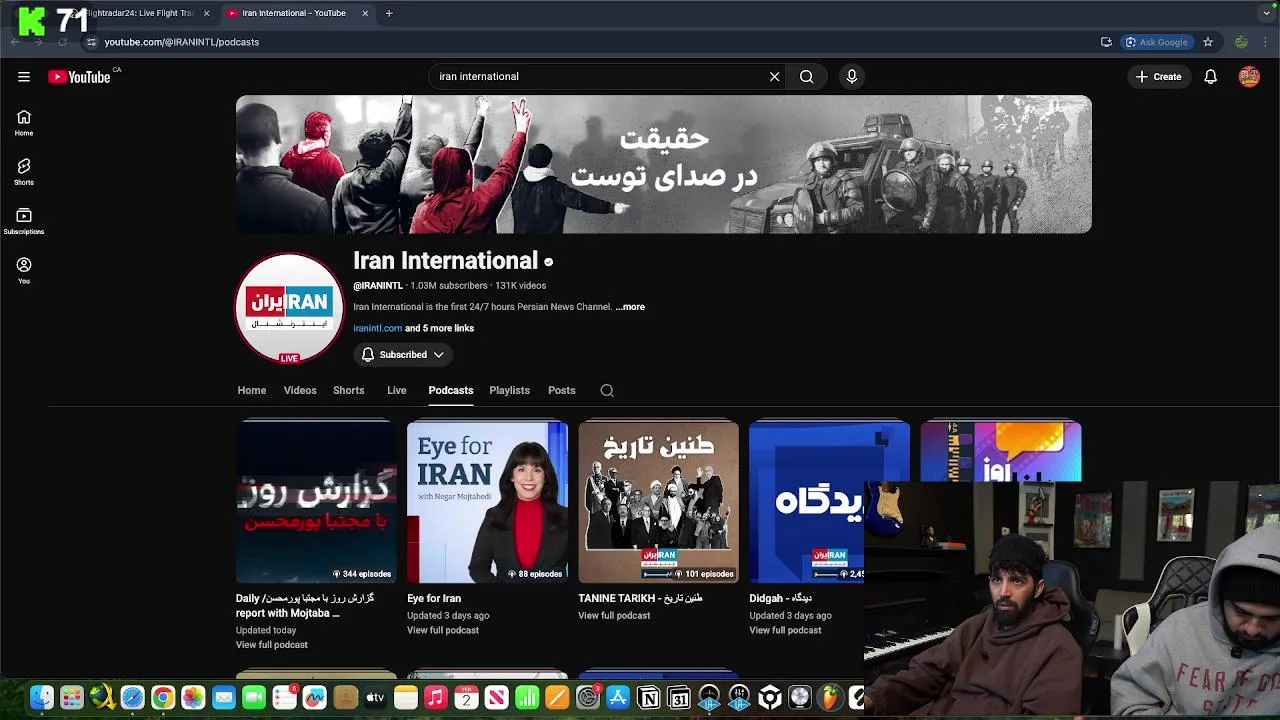Open the Eye for IRAN podcast thumbnail
1280x720 pixels.
click(487, 502)
